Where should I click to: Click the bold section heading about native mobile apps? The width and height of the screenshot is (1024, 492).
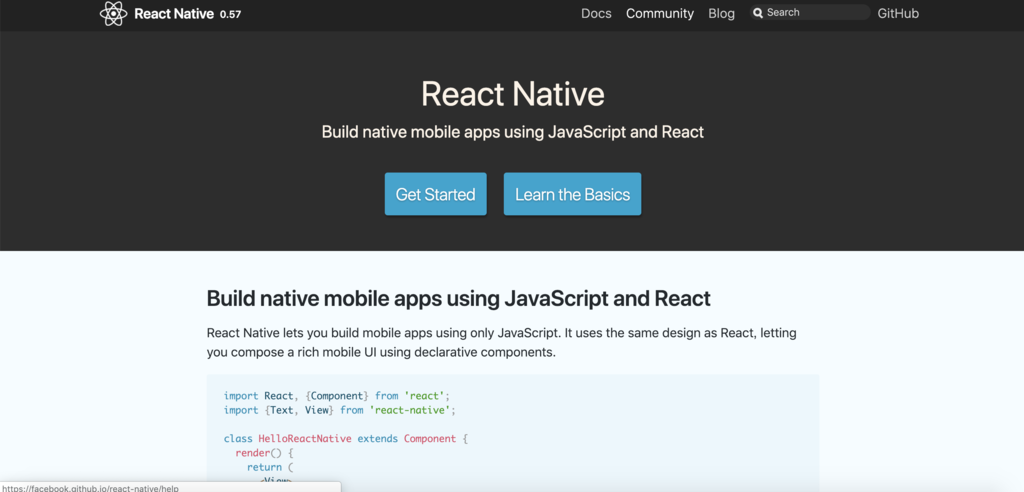tap(458, 299)
